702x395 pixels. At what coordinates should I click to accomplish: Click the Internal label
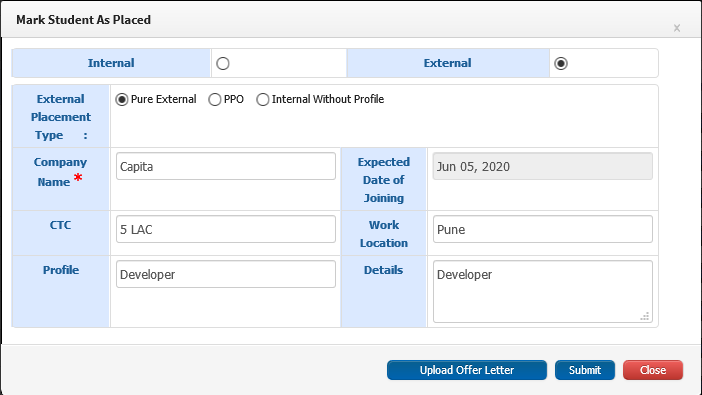coord(111,63)
